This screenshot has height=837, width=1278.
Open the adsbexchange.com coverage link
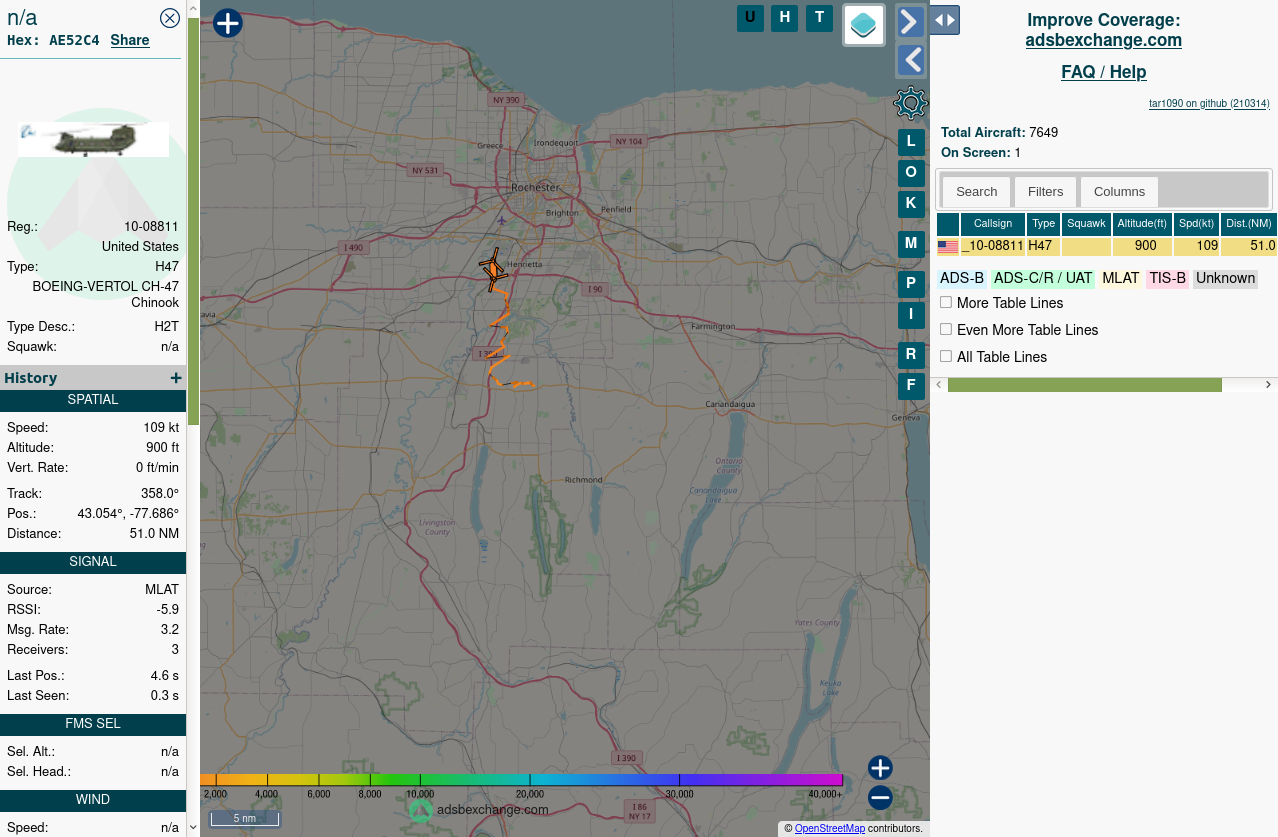(x=1104, y=40)
